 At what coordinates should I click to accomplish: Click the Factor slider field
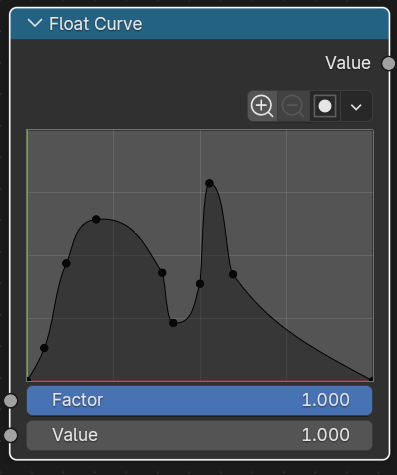click(x=199, y=400)
